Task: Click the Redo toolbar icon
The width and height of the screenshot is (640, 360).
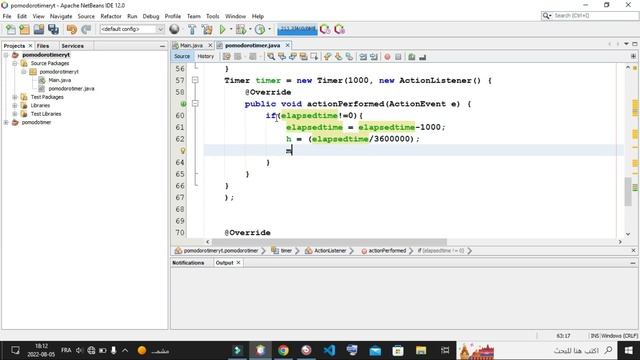Action: coord(86,29)
